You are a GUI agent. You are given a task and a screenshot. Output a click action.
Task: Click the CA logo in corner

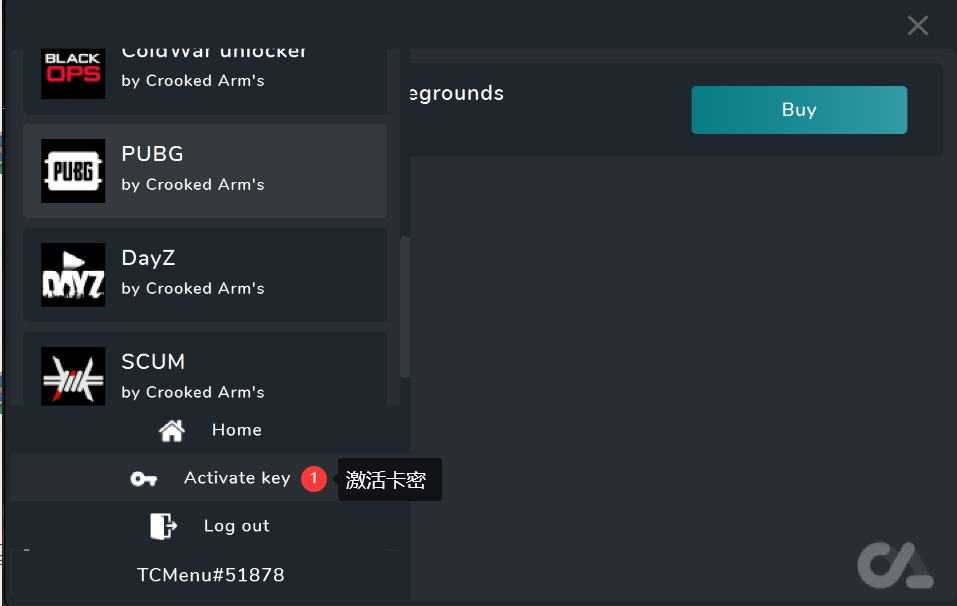[894, 565]
